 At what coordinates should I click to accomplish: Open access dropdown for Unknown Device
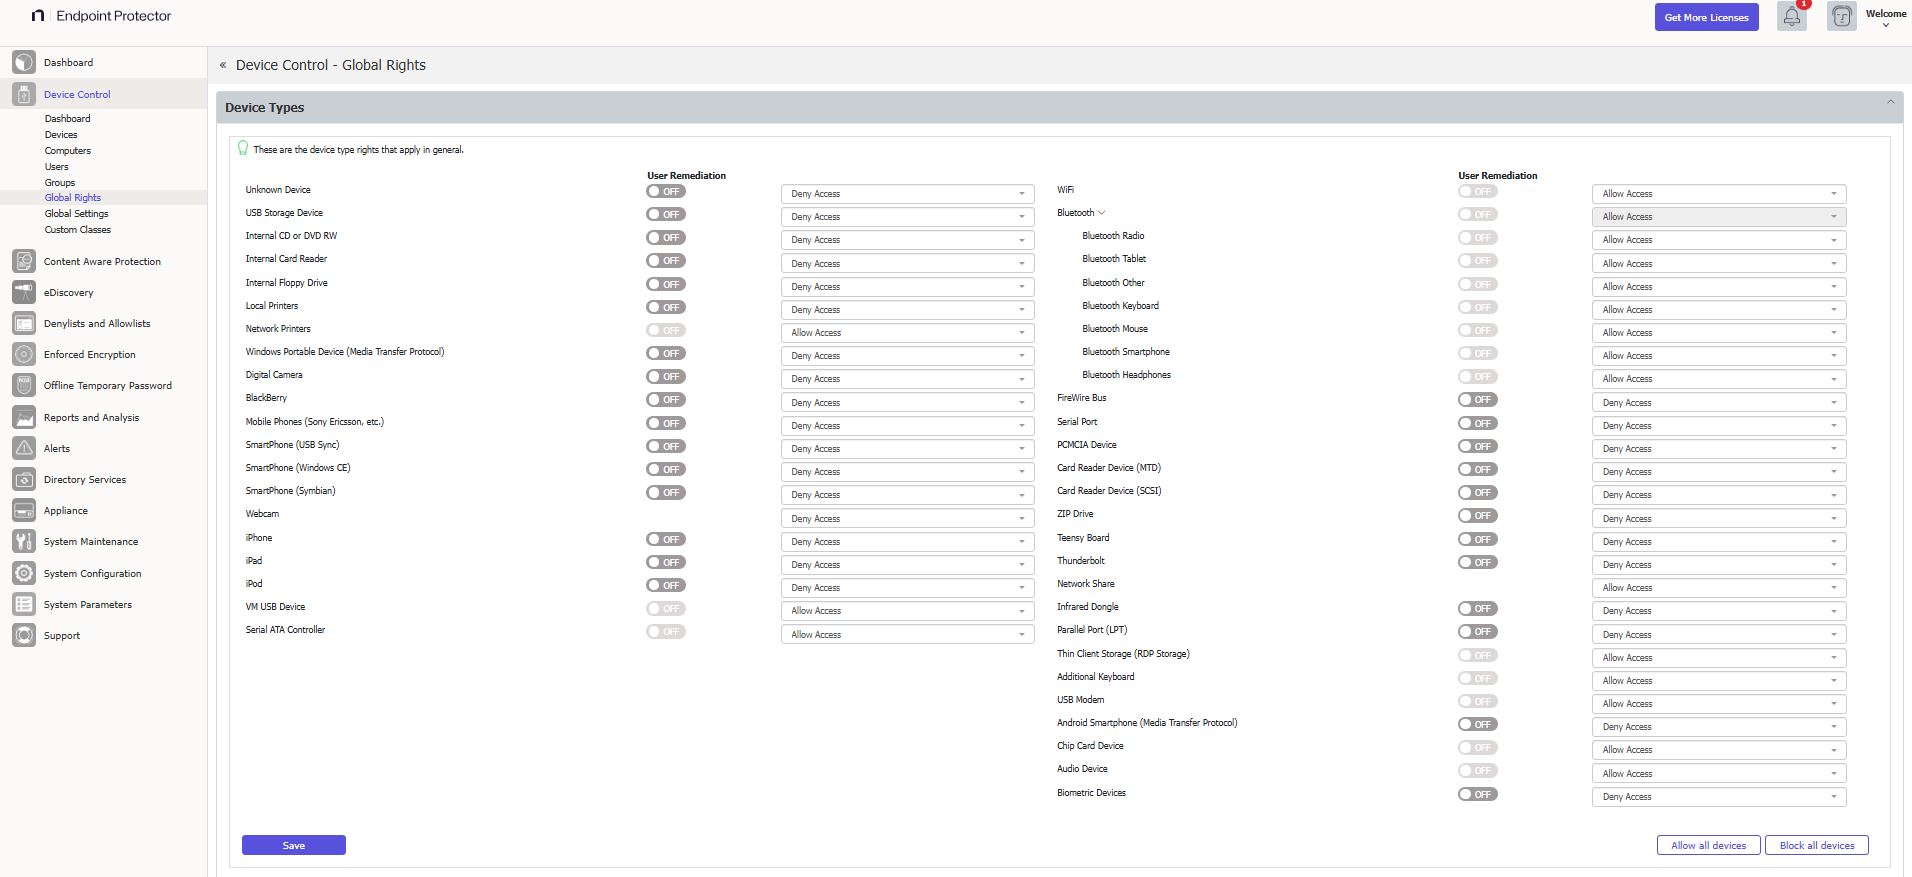[x=907, y=194]
